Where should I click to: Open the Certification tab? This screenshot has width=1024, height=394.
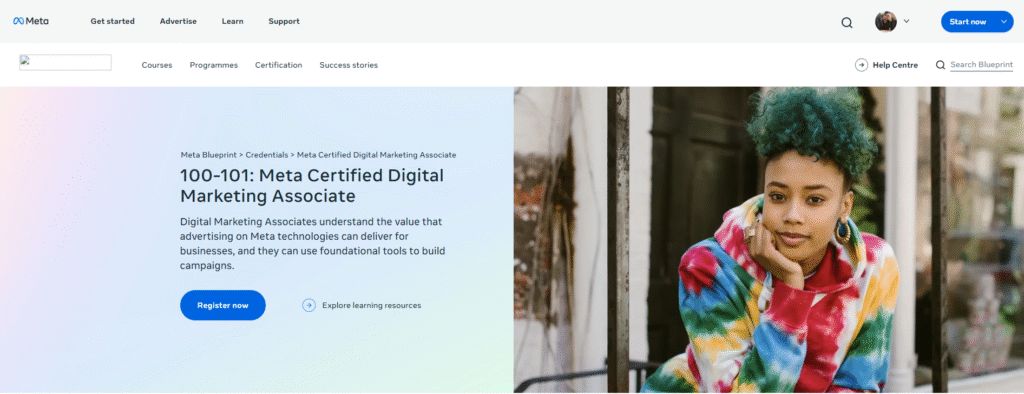tap(279, 65)
